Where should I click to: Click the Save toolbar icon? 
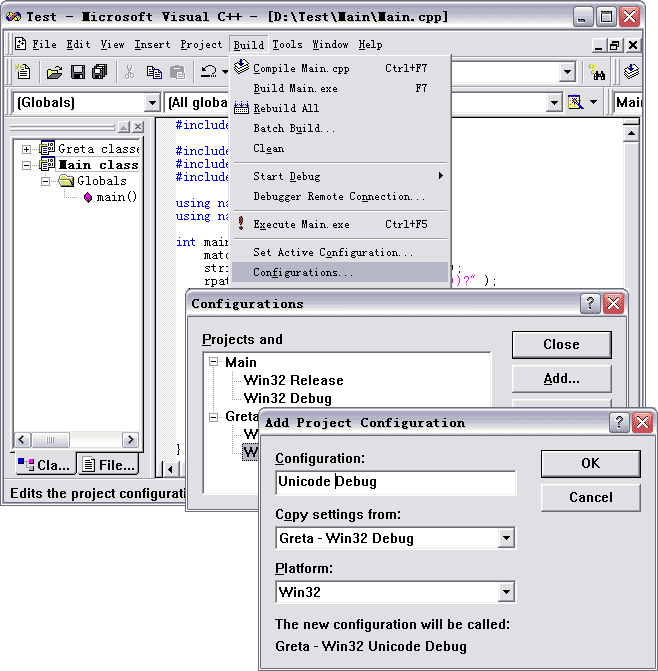click(77, 72)
